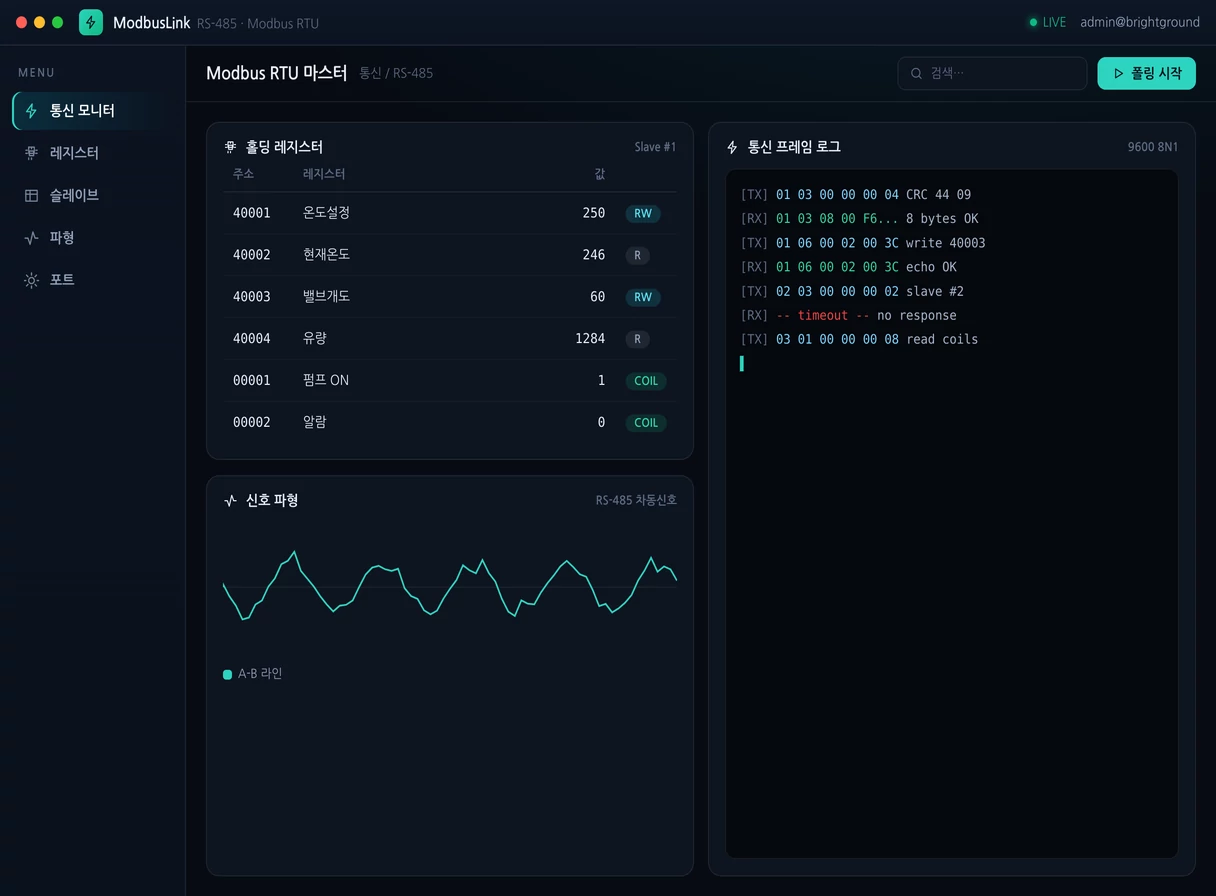Click the 펌프 ON register name
Image resolution: width=1216 pixels, height=896 pixels.
pyautogui.click(x=326, y=381)
